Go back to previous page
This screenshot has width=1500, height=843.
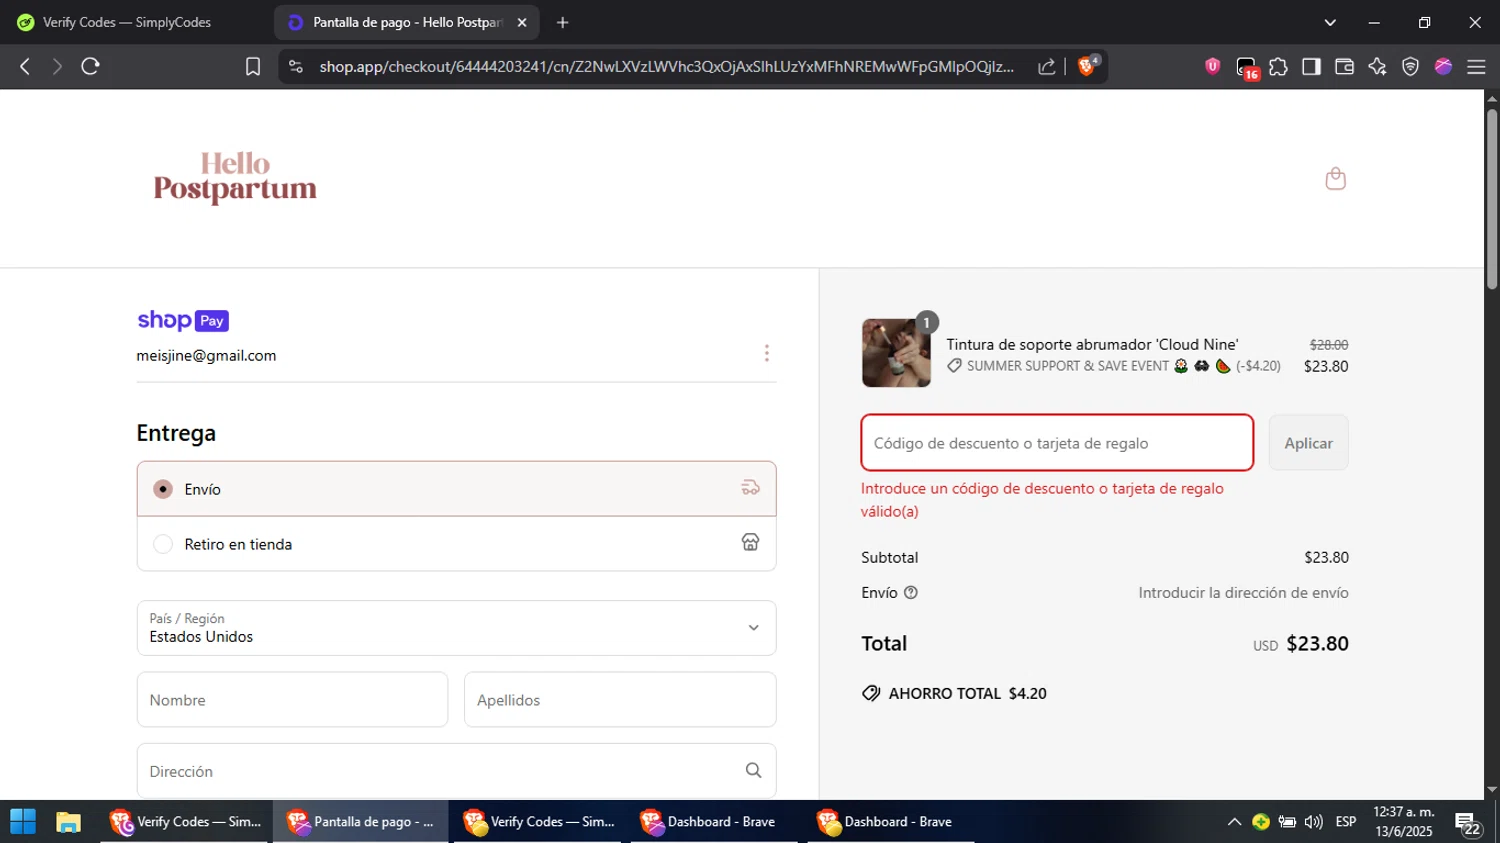coord(25,67)
